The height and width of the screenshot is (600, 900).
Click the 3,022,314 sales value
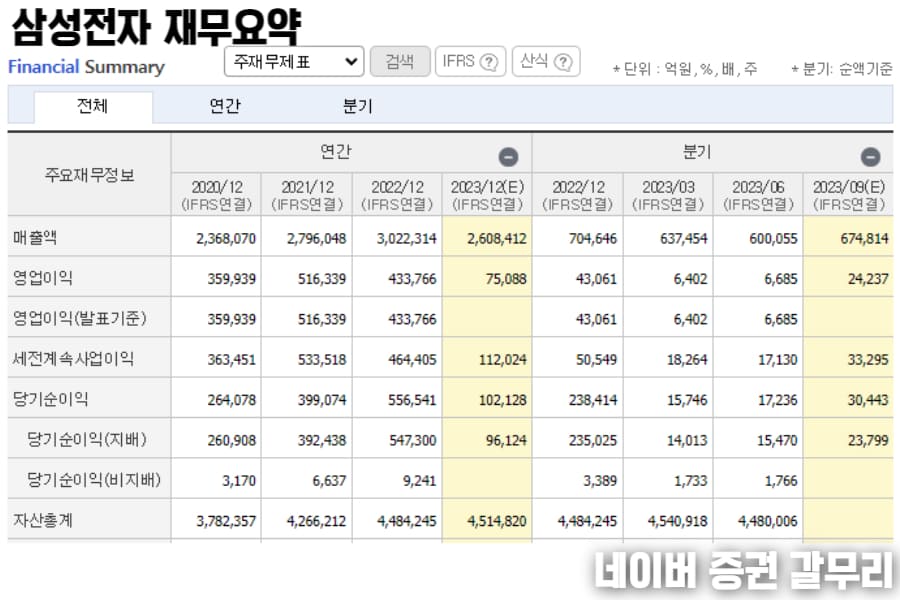click(x=407, y=238)
